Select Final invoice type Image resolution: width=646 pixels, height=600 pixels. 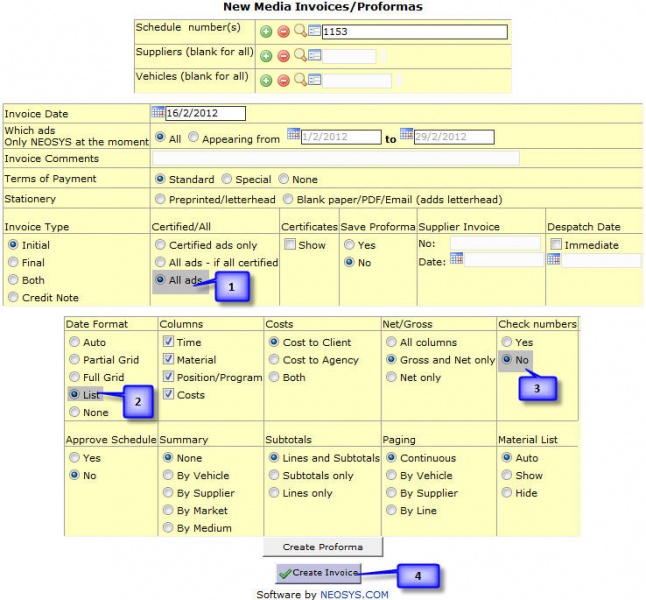click(13, 262)
